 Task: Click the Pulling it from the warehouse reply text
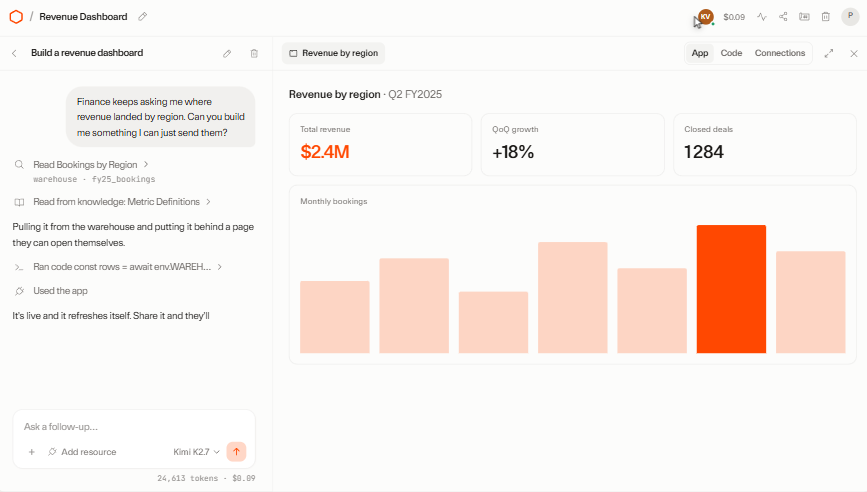[133, 234]
